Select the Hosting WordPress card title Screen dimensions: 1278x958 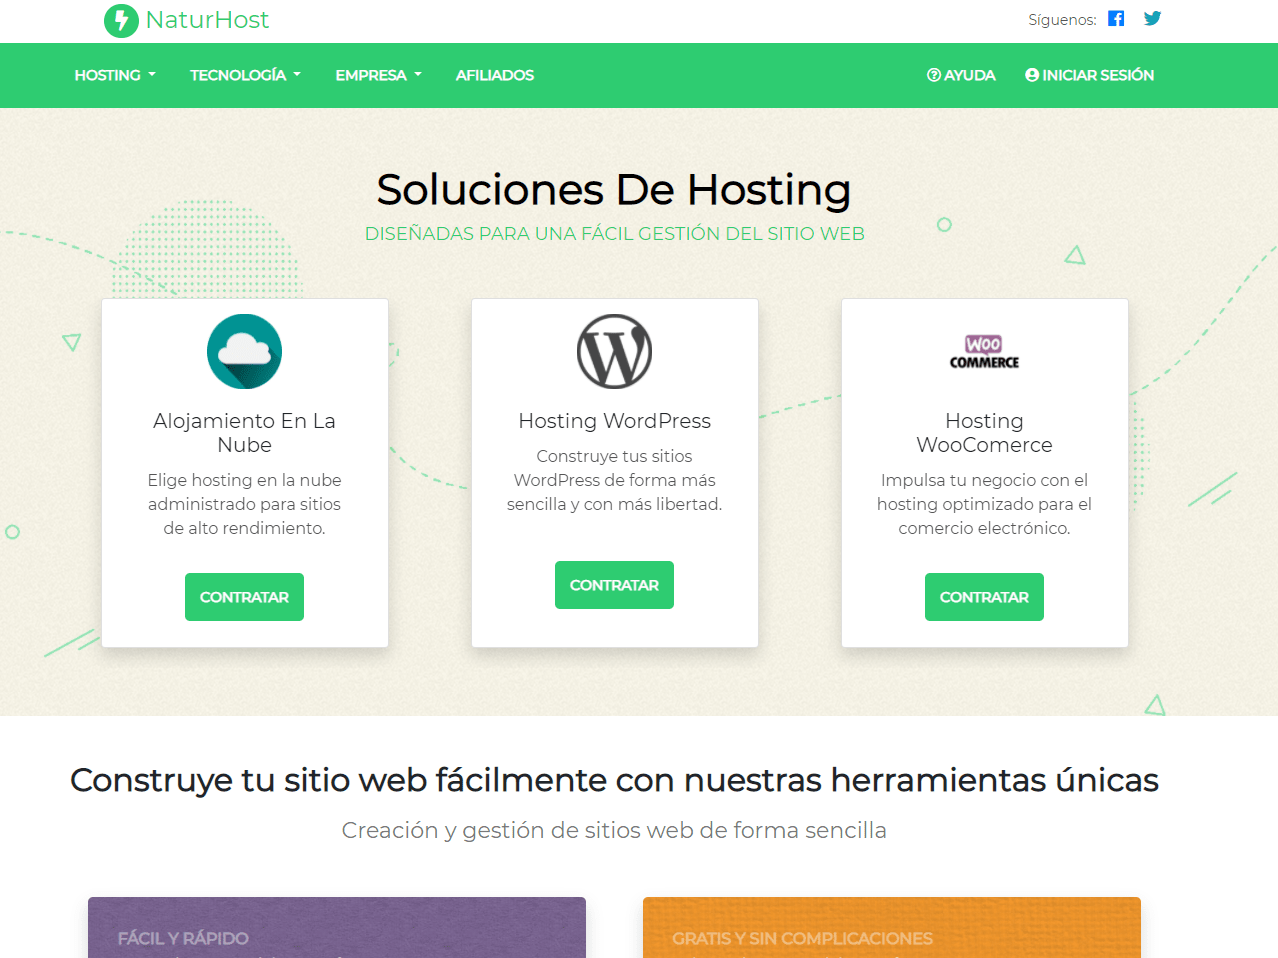pos(614,421)
